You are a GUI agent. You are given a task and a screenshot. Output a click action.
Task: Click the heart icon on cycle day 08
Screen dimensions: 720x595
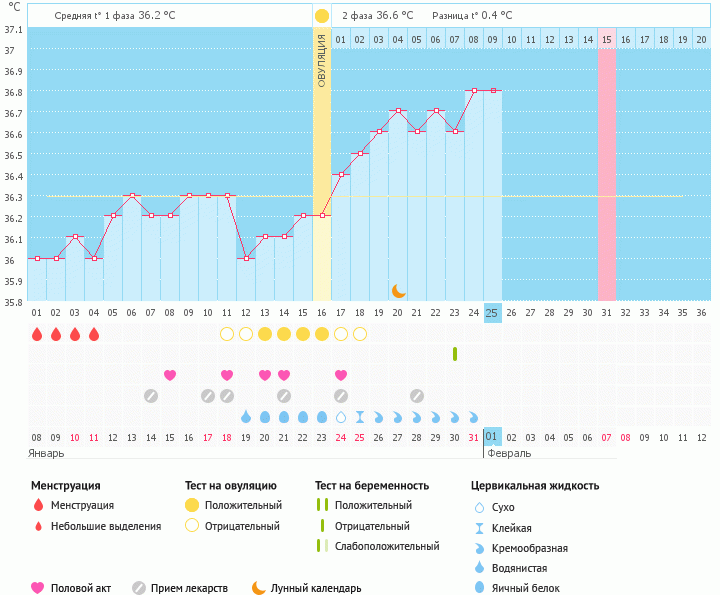click(x=170, y=375)
